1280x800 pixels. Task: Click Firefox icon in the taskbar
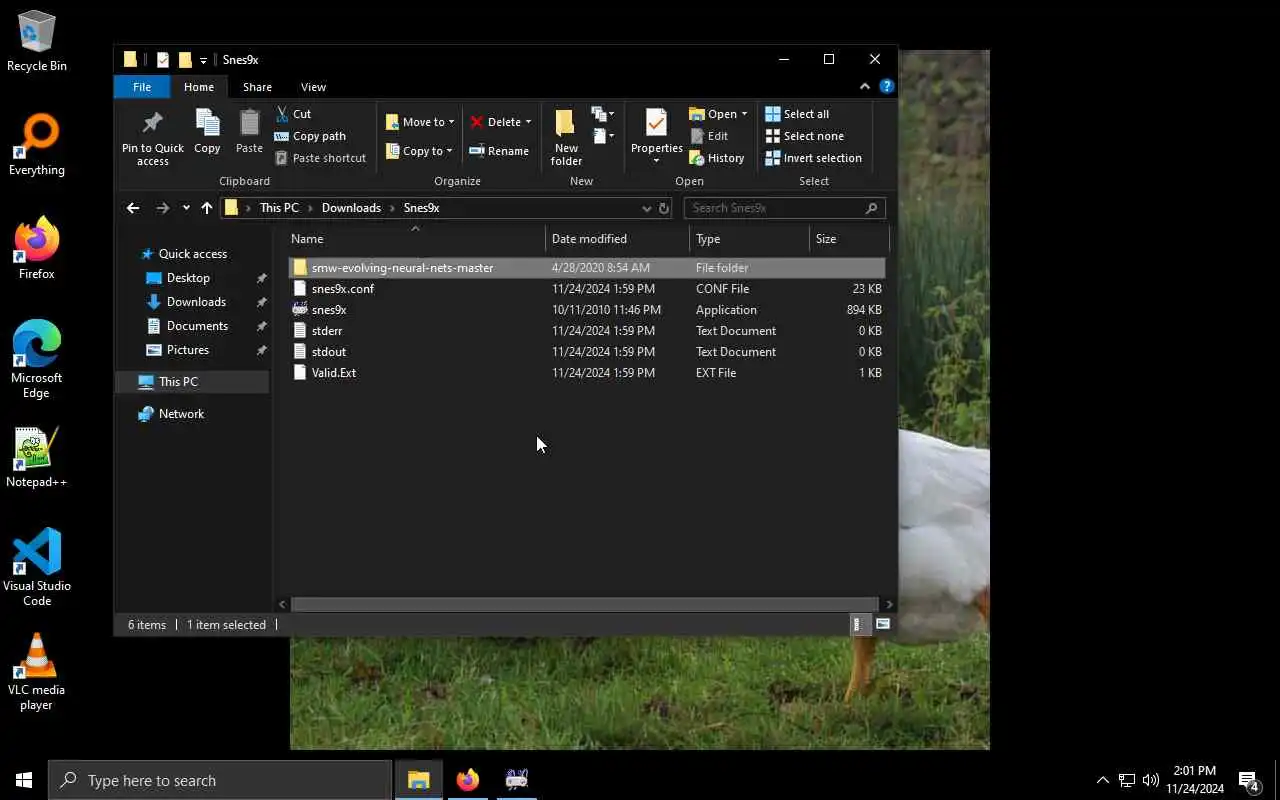(467, 780)
